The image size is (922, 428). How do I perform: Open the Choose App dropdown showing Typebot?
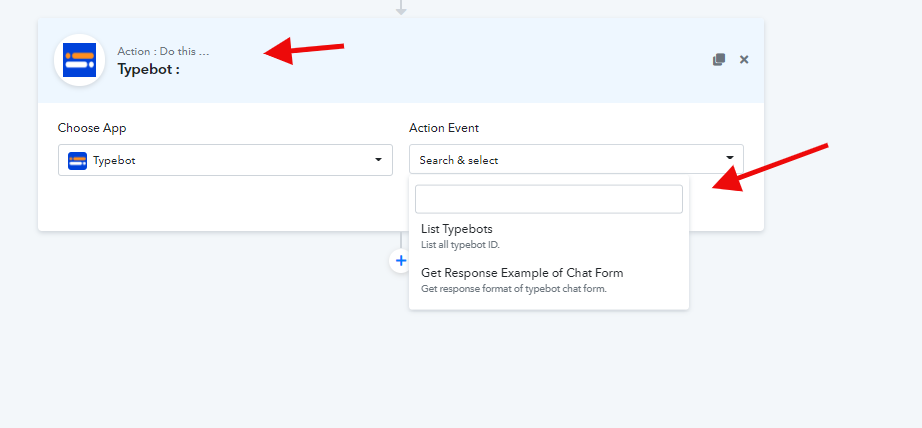click(x=225, y=160)
